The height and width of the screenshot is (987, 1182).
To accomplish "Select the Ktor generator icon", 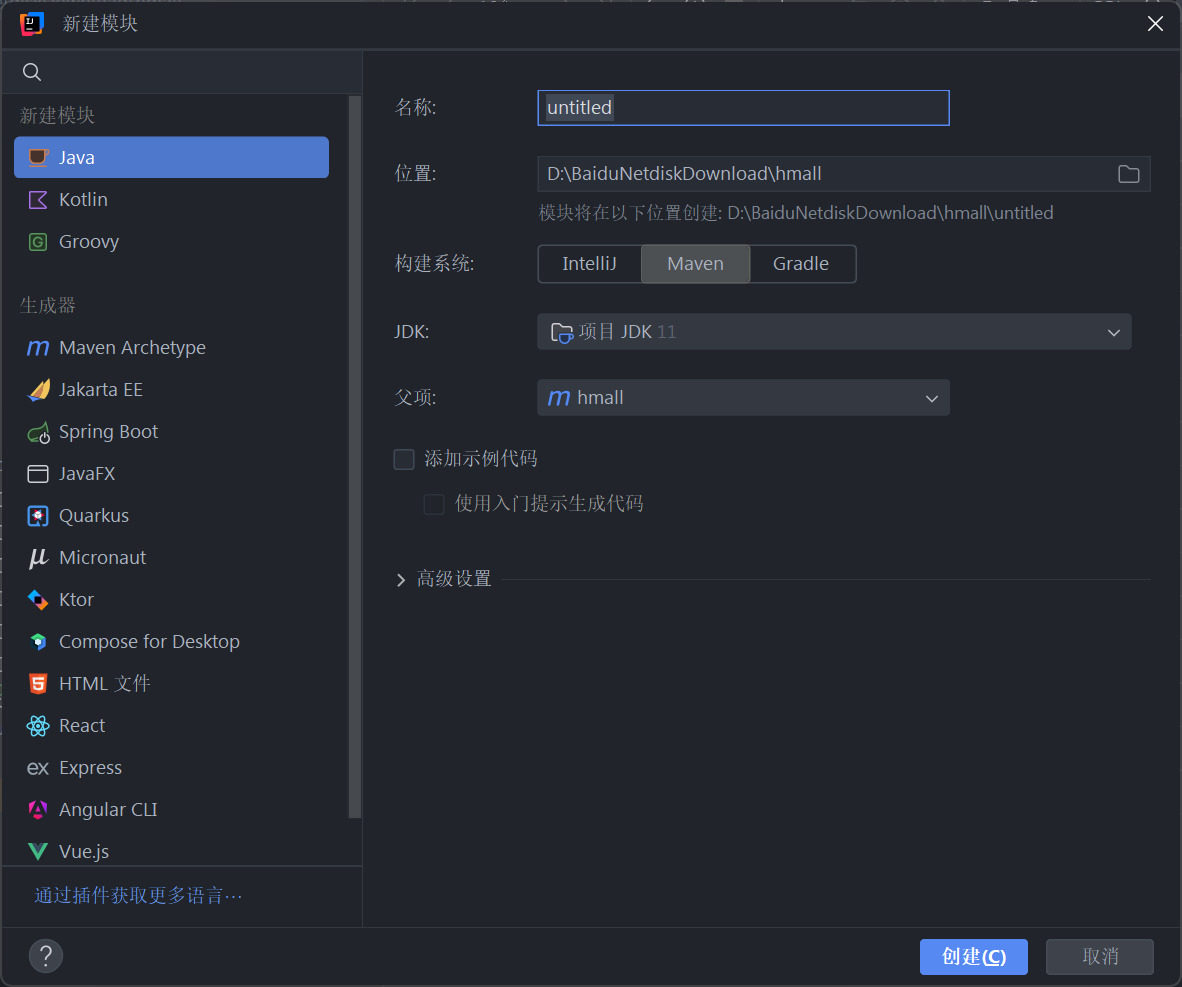I will tap(38, 600).
